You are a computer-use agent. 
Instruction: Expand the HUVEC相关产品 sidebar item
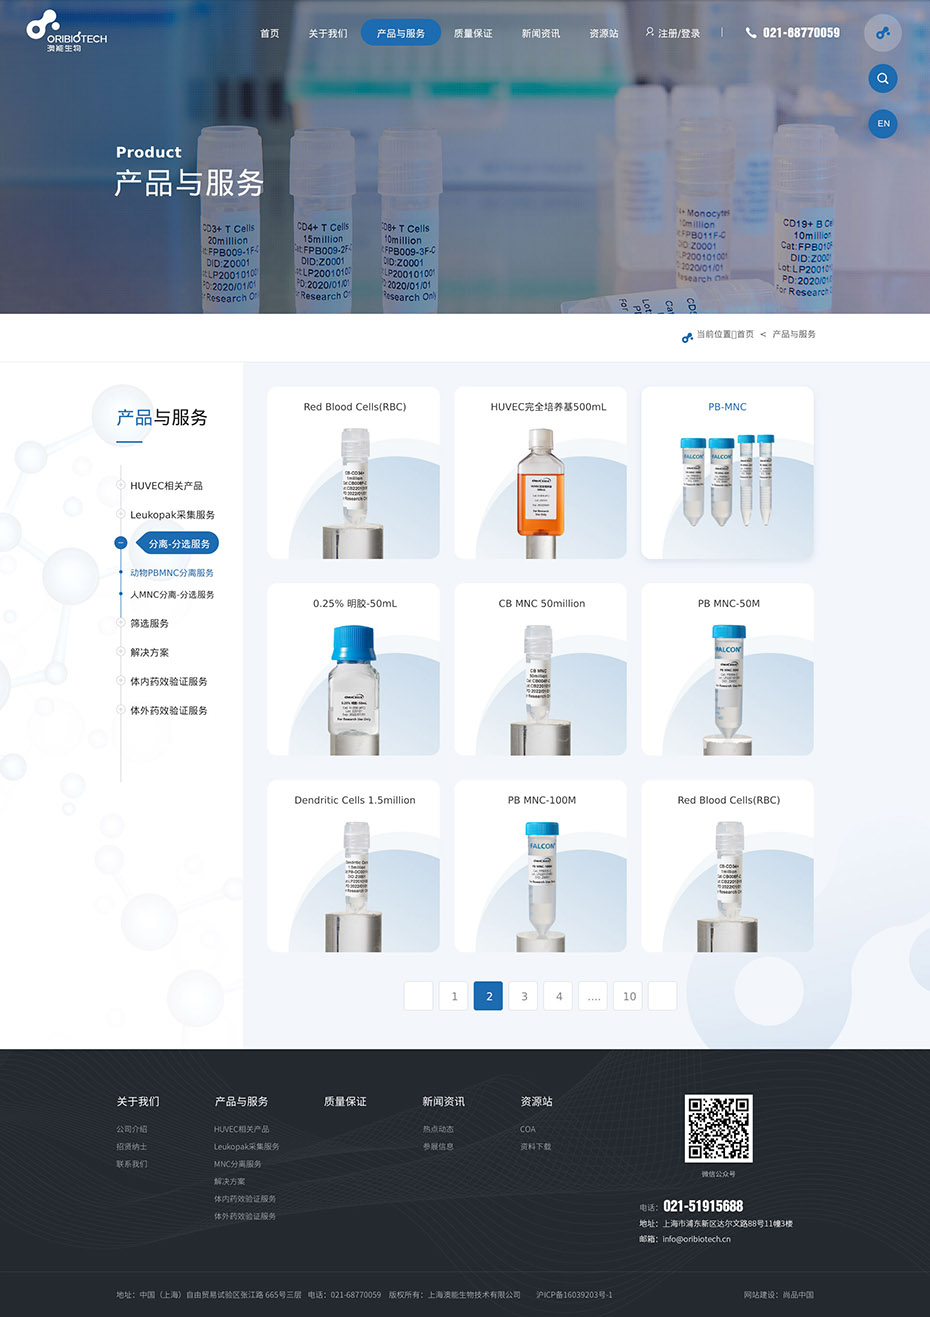point(121,486)
